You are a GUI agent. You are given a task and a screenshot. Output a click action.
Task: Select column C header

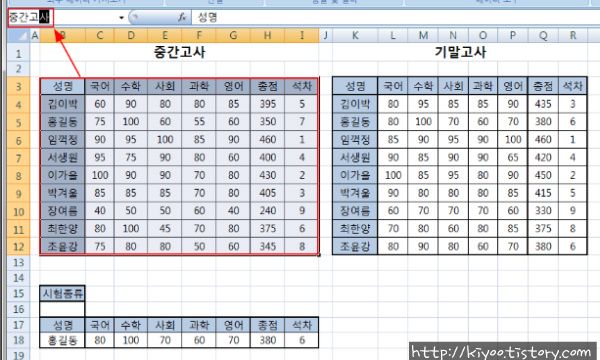coord(100,36)
